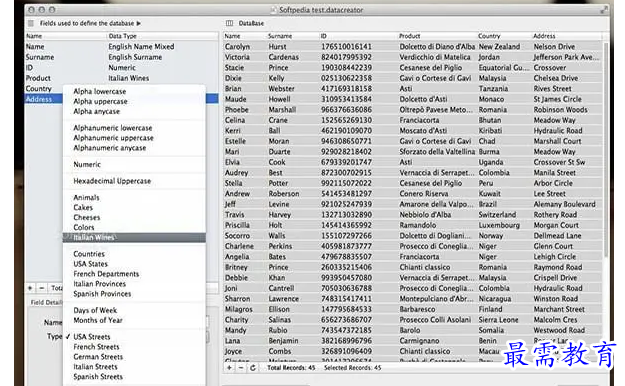625x386 pixels.
Task: Select Italian Provinces menu entry
Action: 100,284
